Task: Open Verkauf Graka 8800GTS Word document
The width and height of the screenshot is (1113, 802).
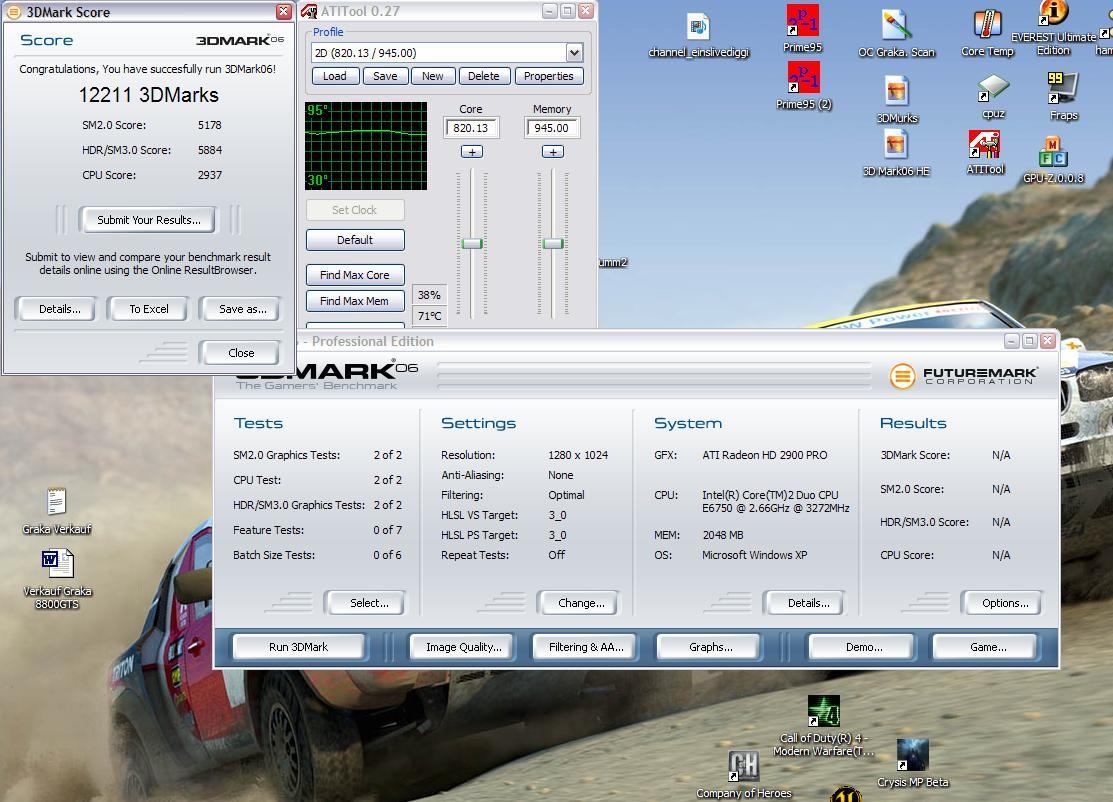Action: (57, 578)
